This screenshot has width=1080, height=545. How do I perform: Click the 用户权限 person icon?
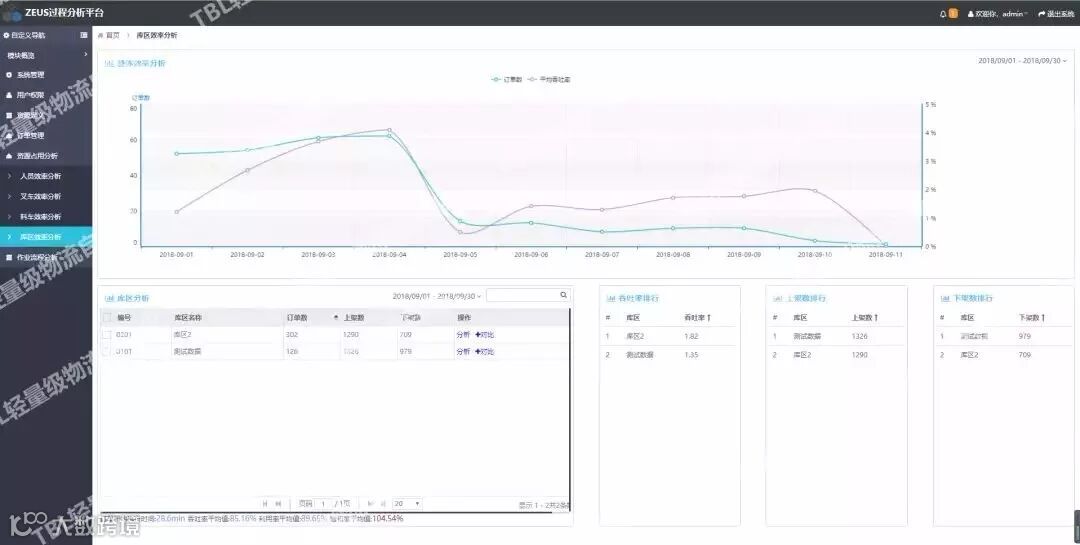(x=9, y=95)
